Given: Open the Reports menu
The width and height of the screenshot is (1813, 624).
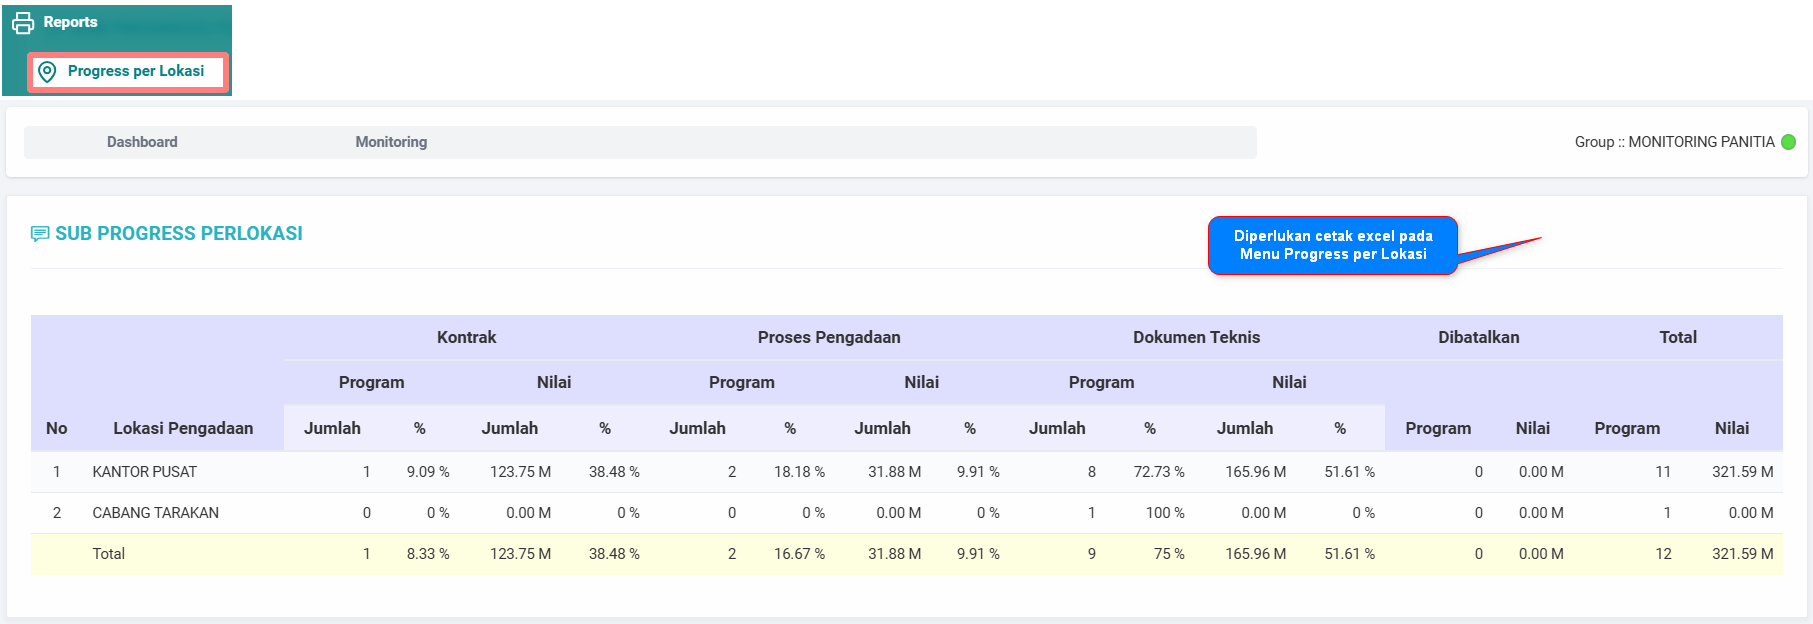Looking at the screenshot, I should (70, 22).
